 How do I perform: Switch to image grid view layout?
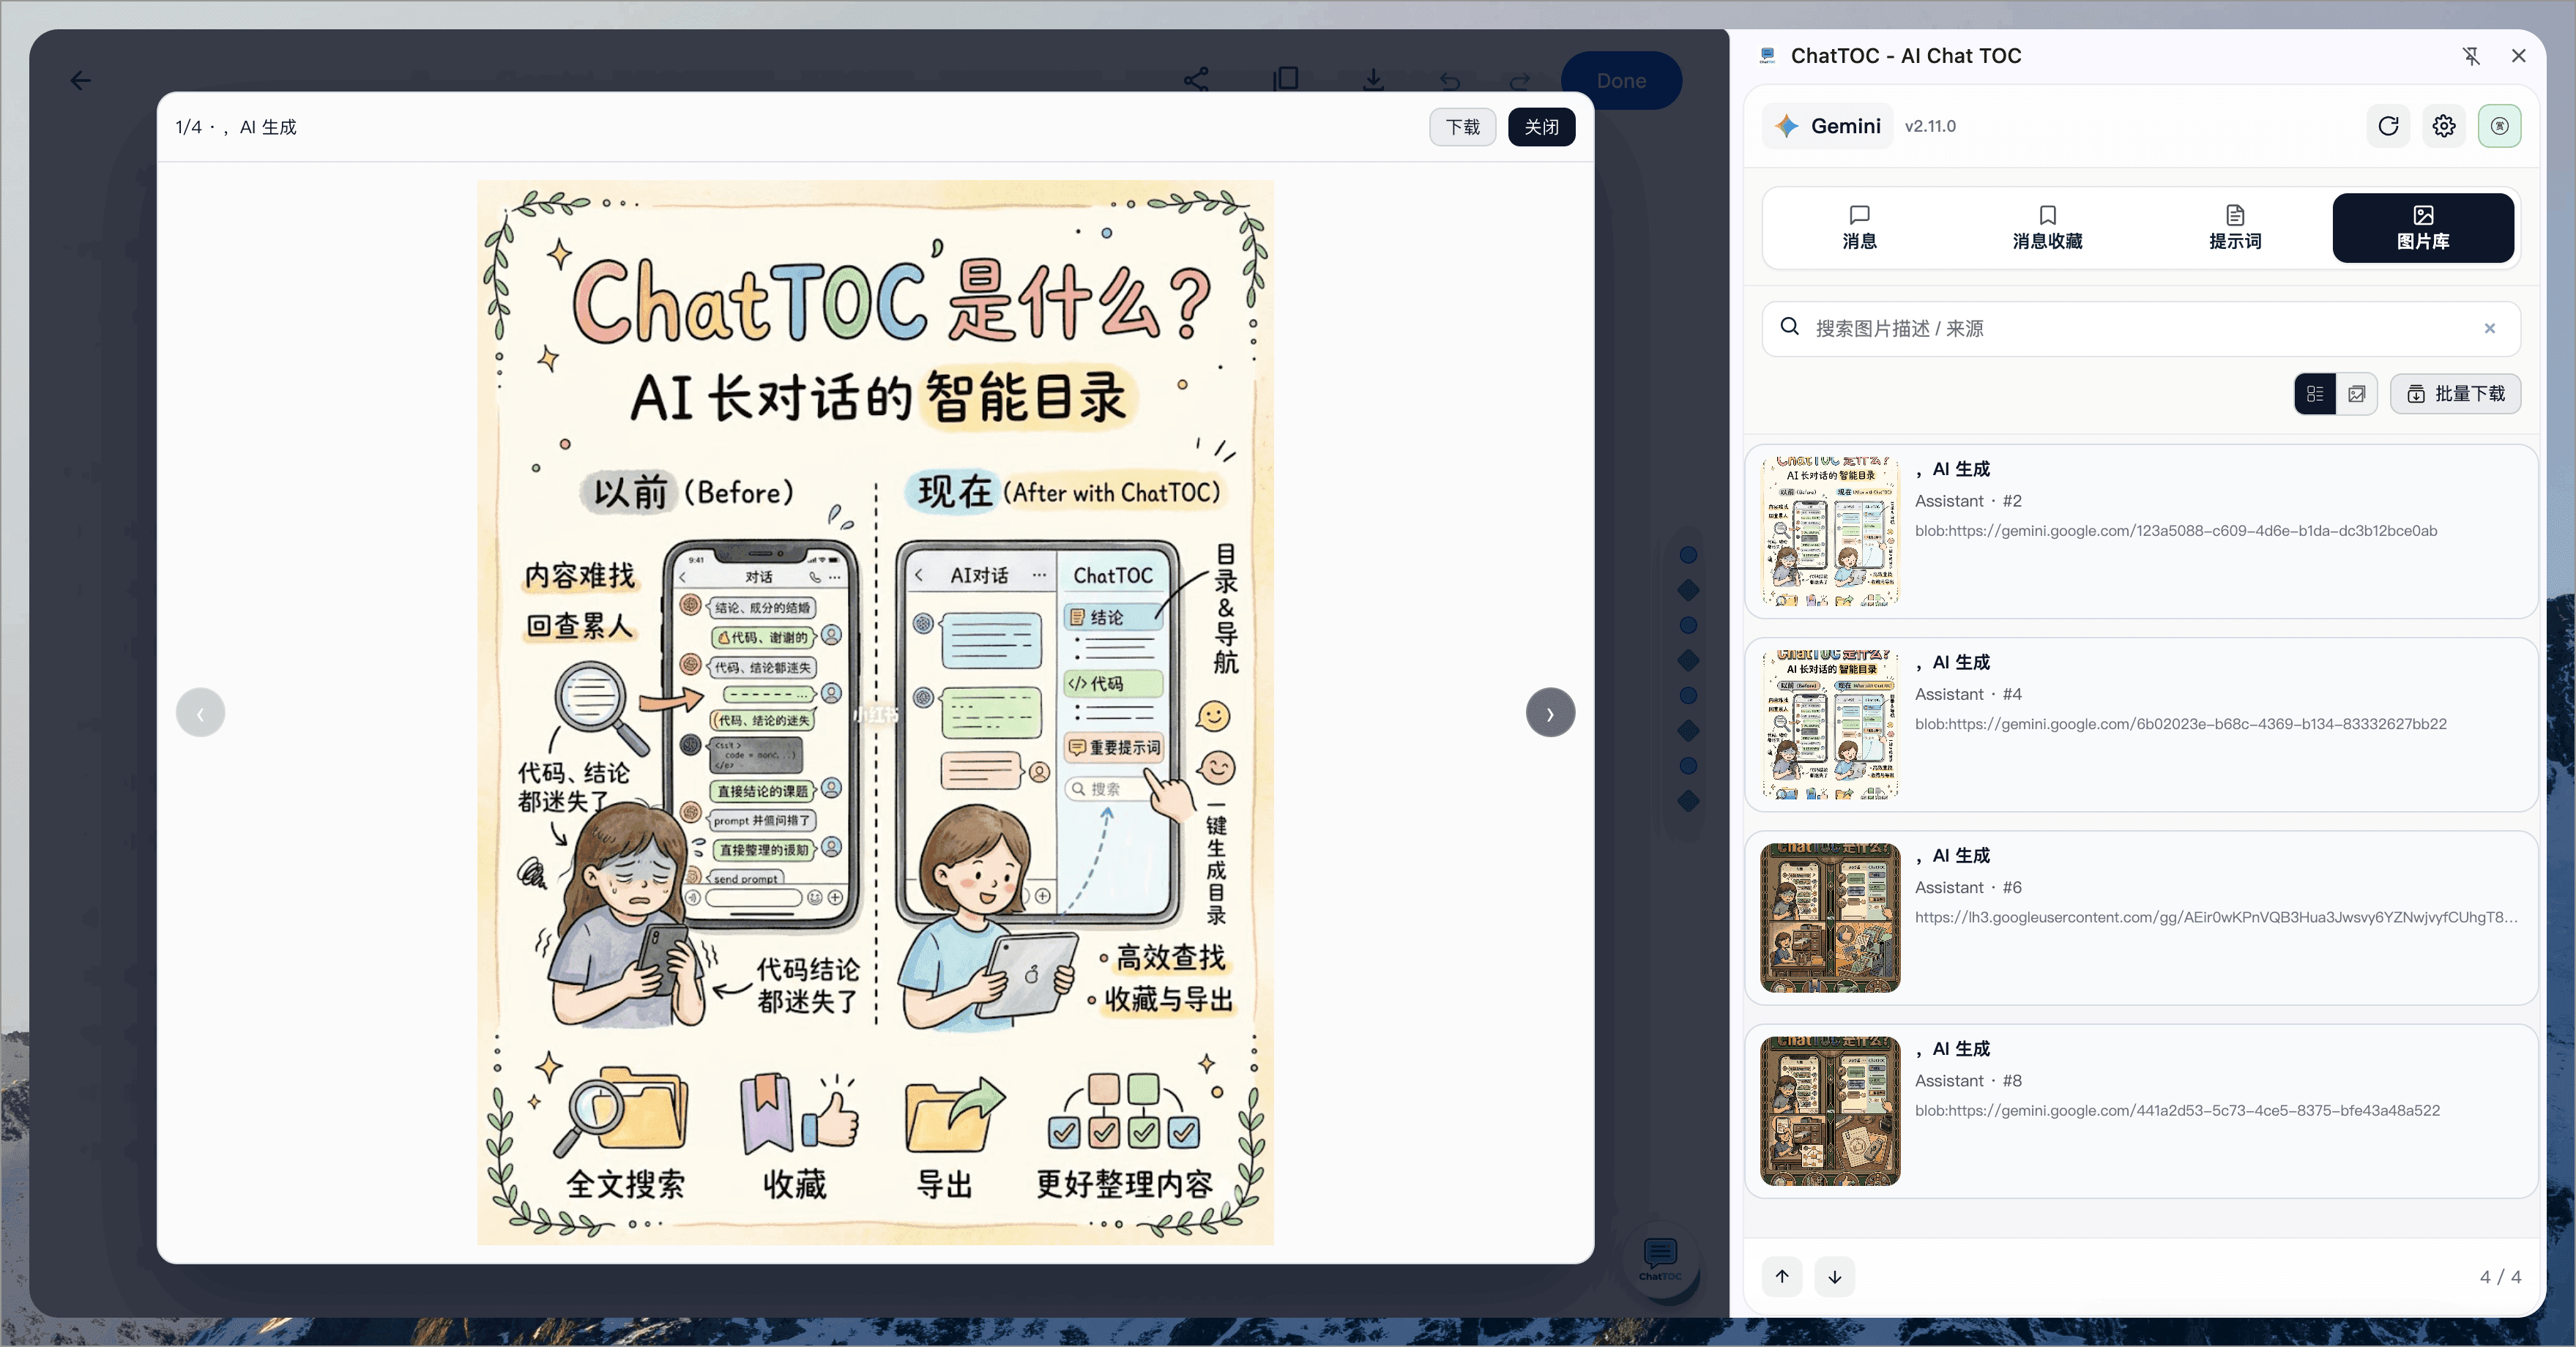tap(2356, 394)
